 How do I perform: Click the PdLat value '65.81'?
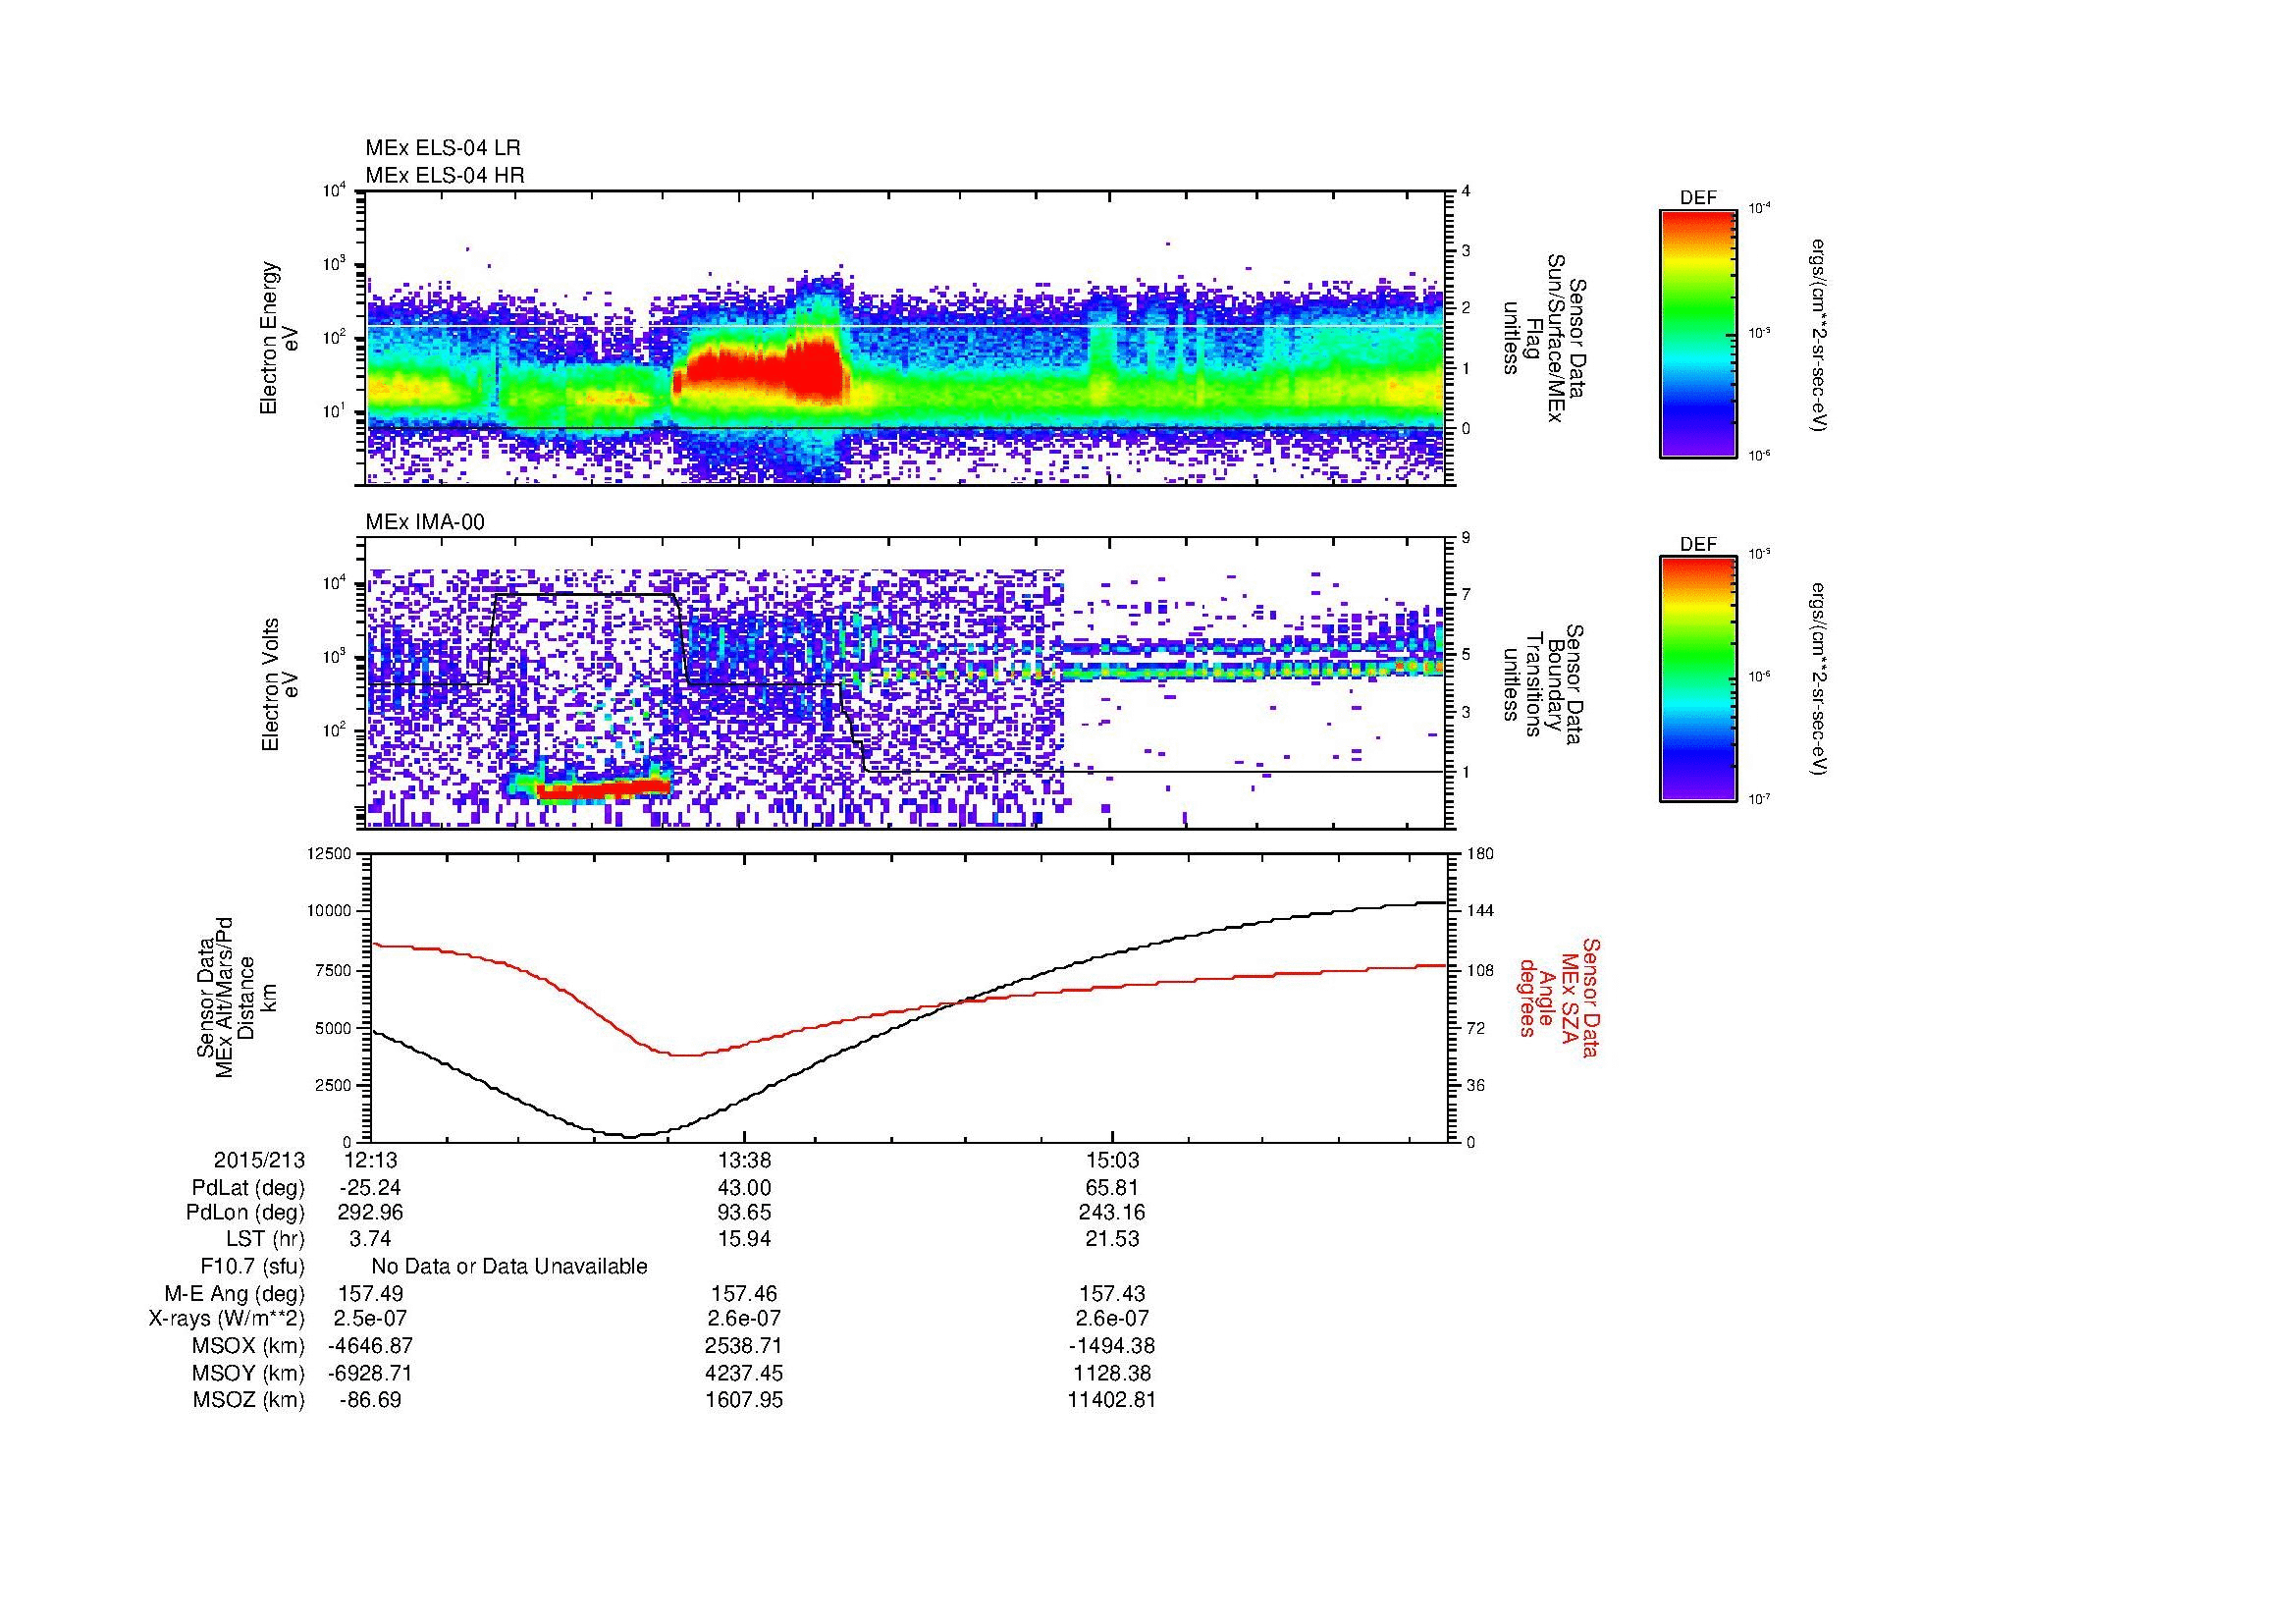click(1112, 1188)
